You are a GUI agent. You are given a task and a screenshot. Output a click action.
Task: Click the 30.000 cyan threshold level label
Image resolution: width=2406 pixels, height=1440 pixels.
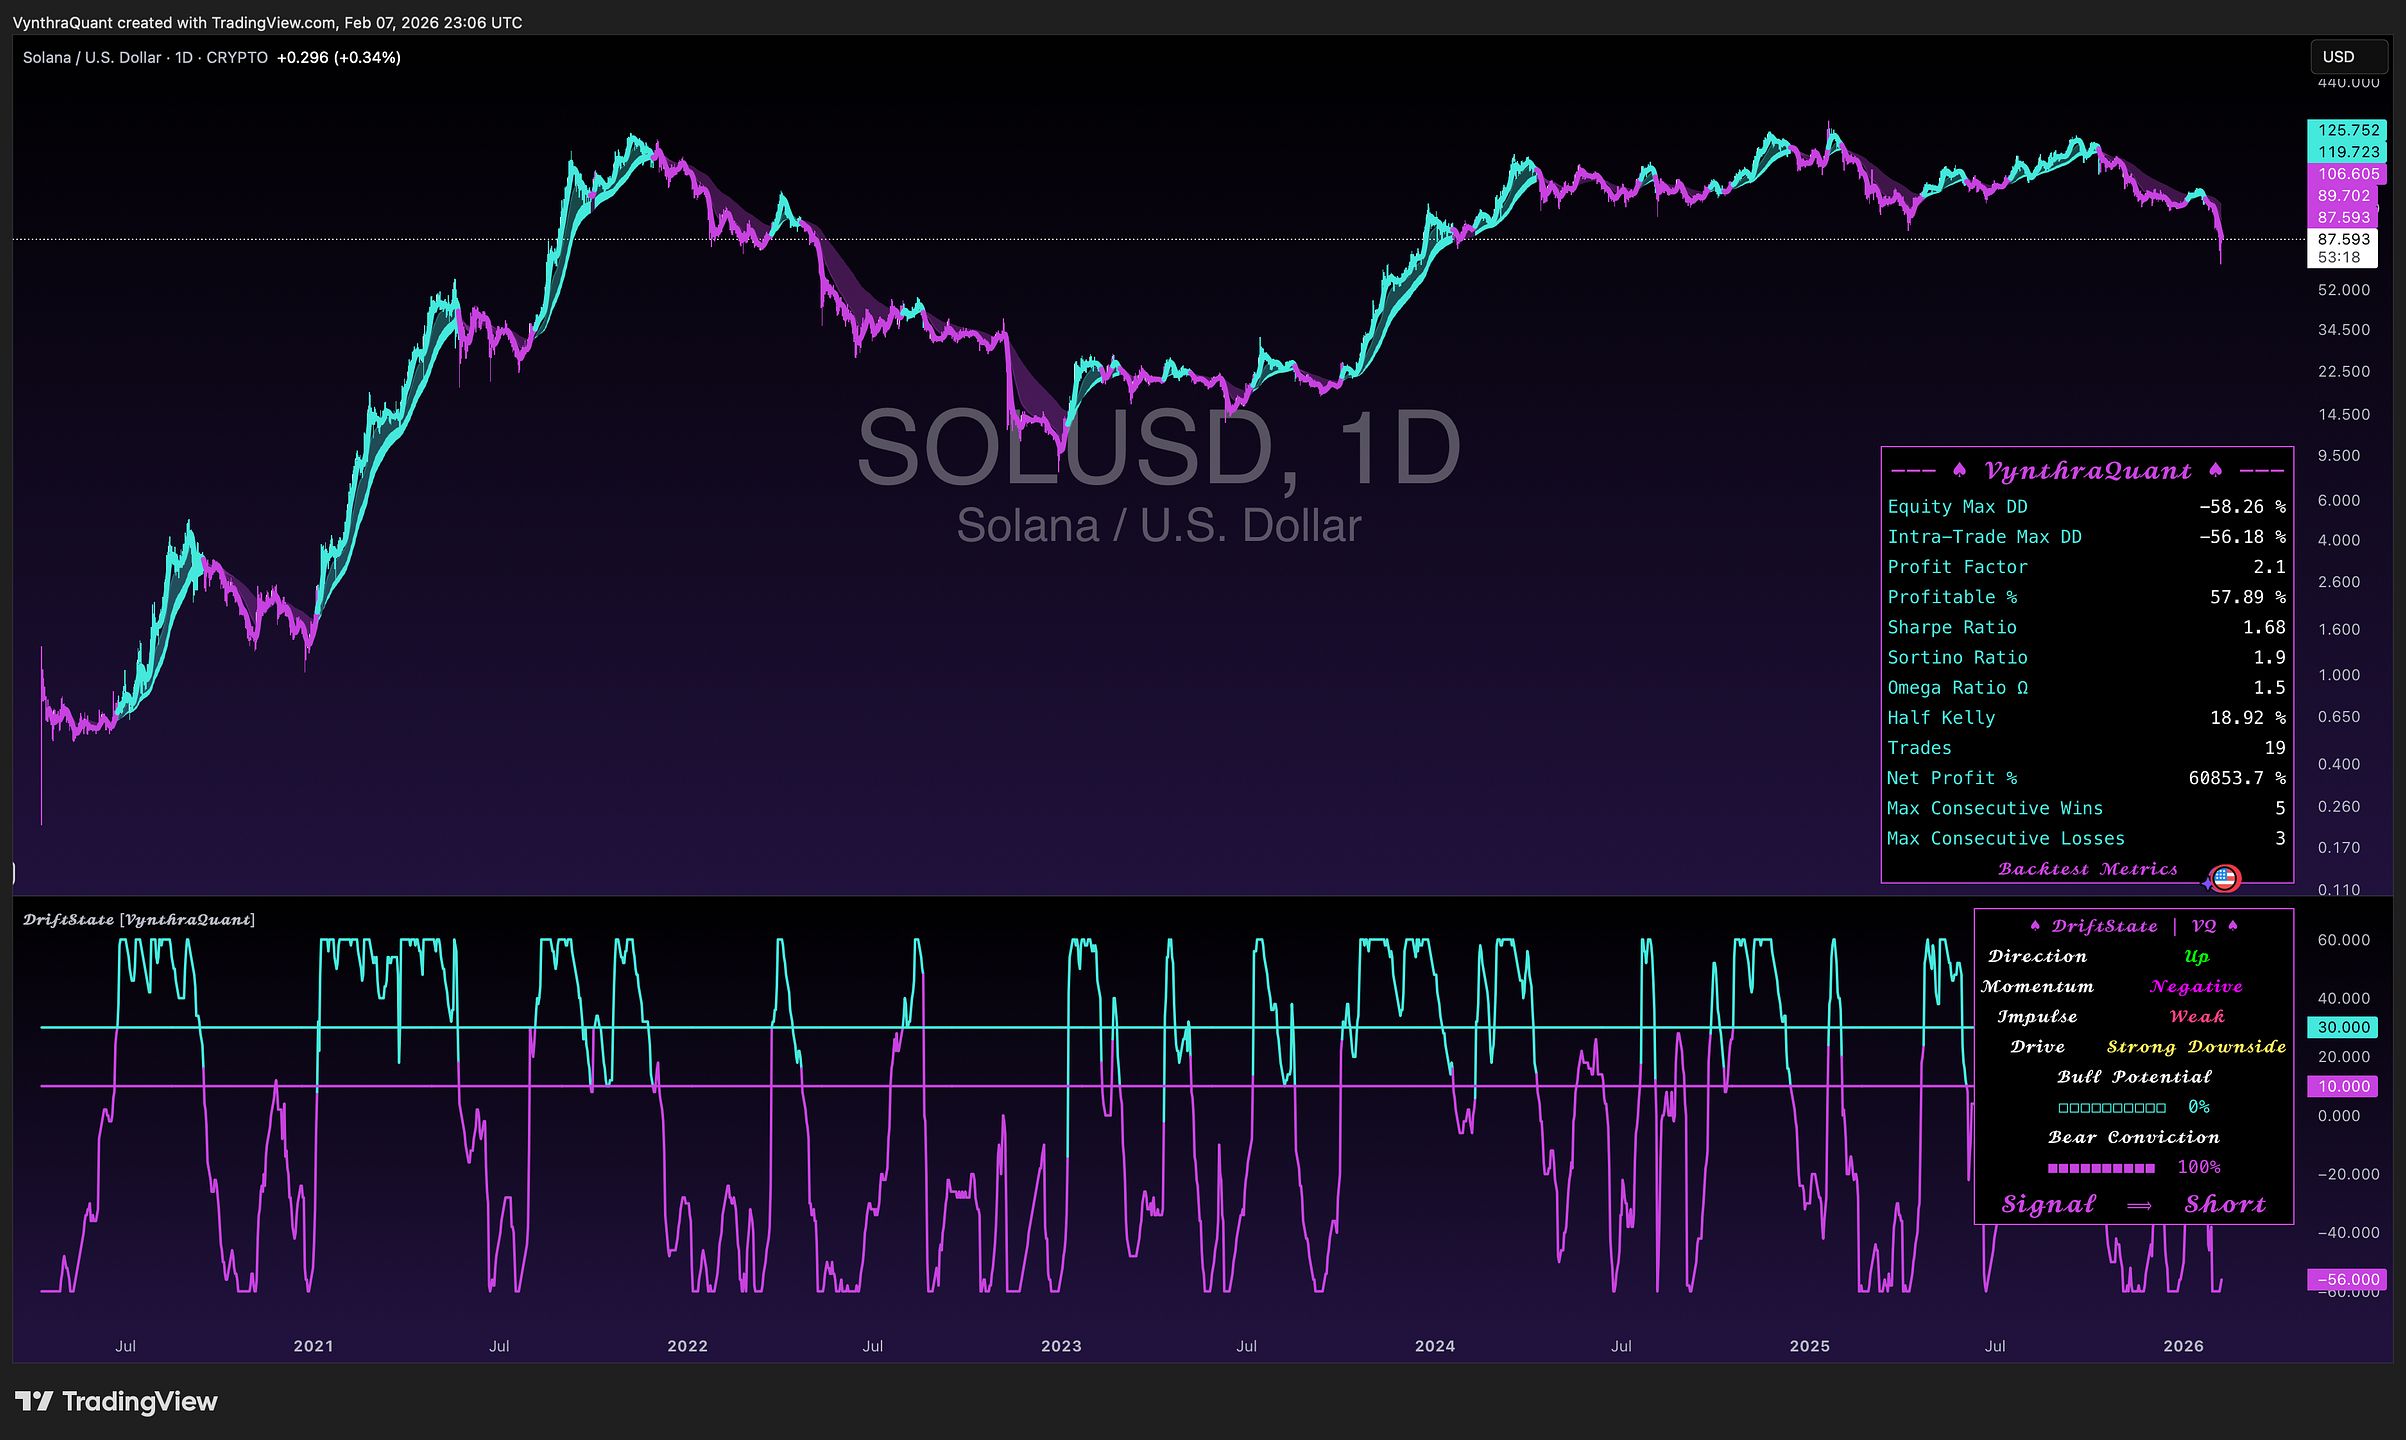click(x=2344, y=1027)
